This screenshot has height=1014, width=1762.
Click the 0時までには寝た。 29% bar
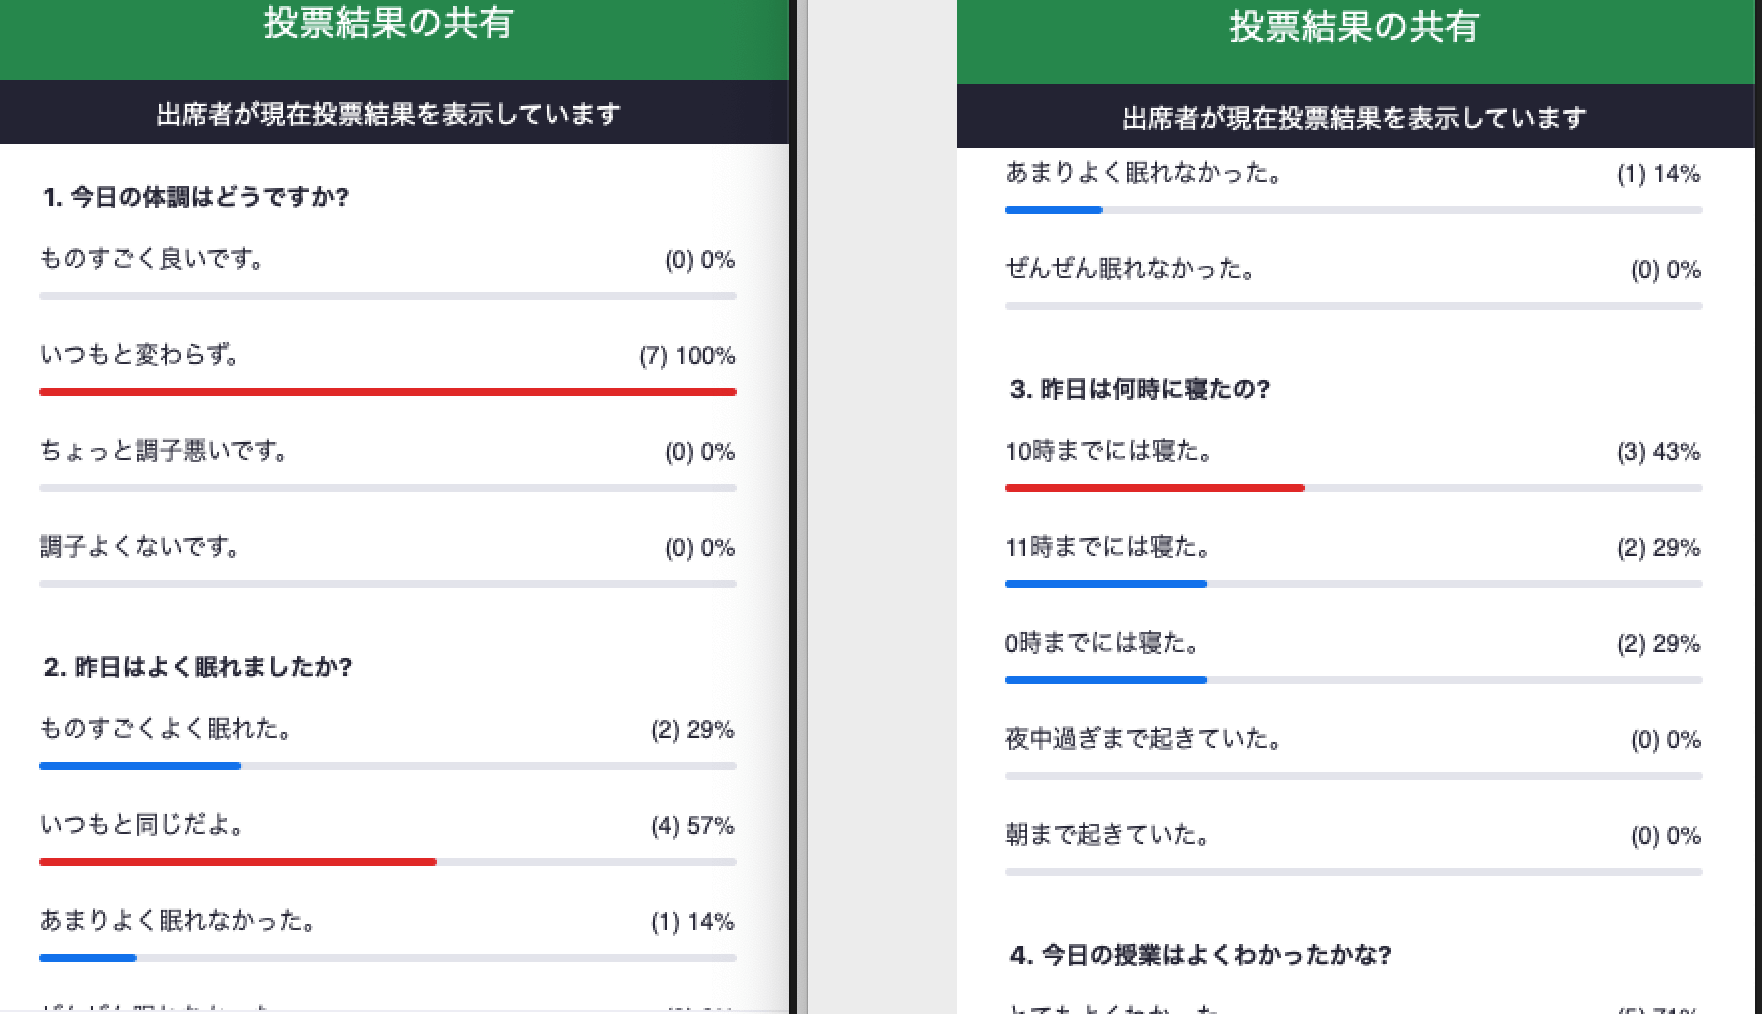(1105, 680)
